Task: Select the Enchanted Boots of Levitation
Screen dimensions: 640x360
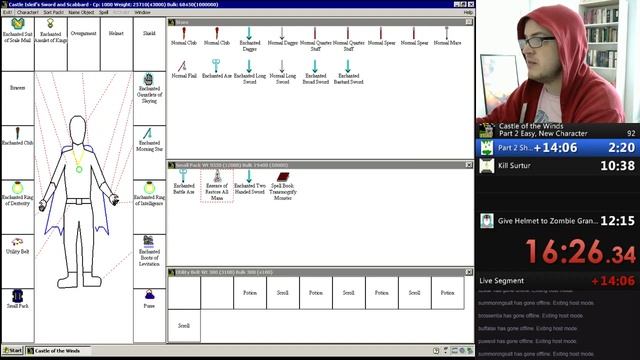Action: (149, 242)
